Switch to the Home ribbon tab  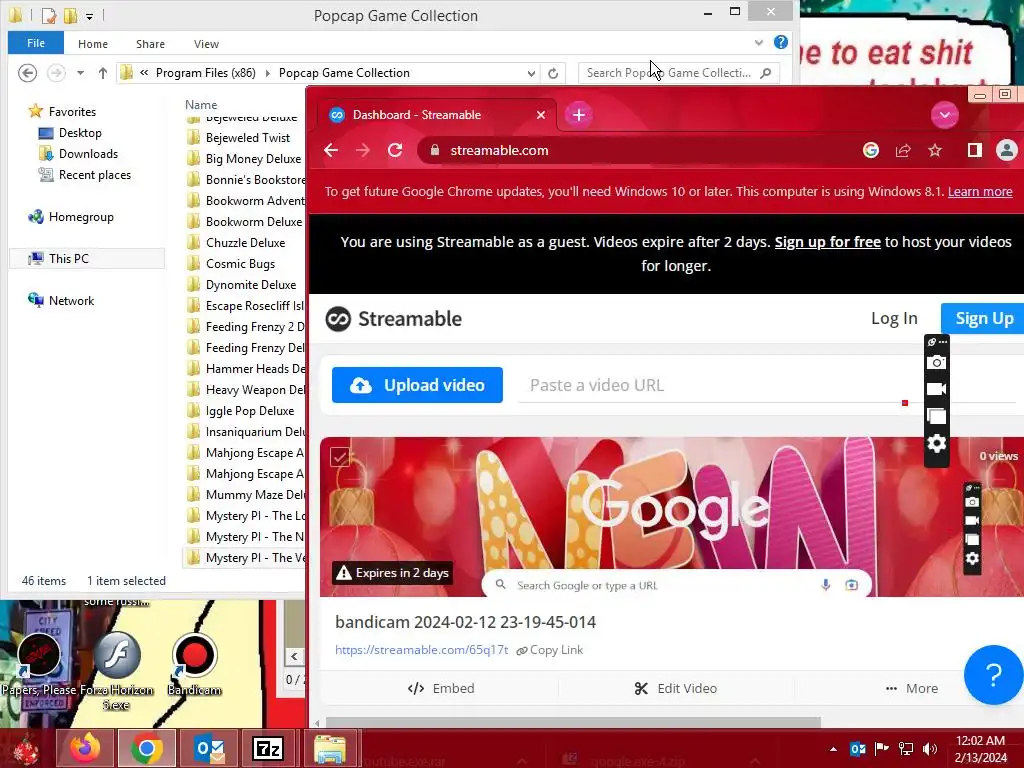(x=93, y=44)
